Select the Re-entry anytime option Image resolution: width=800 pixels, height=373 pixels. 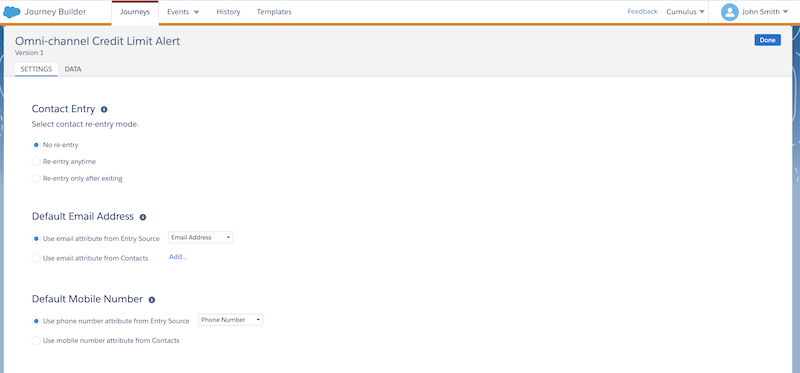(36, 162)
